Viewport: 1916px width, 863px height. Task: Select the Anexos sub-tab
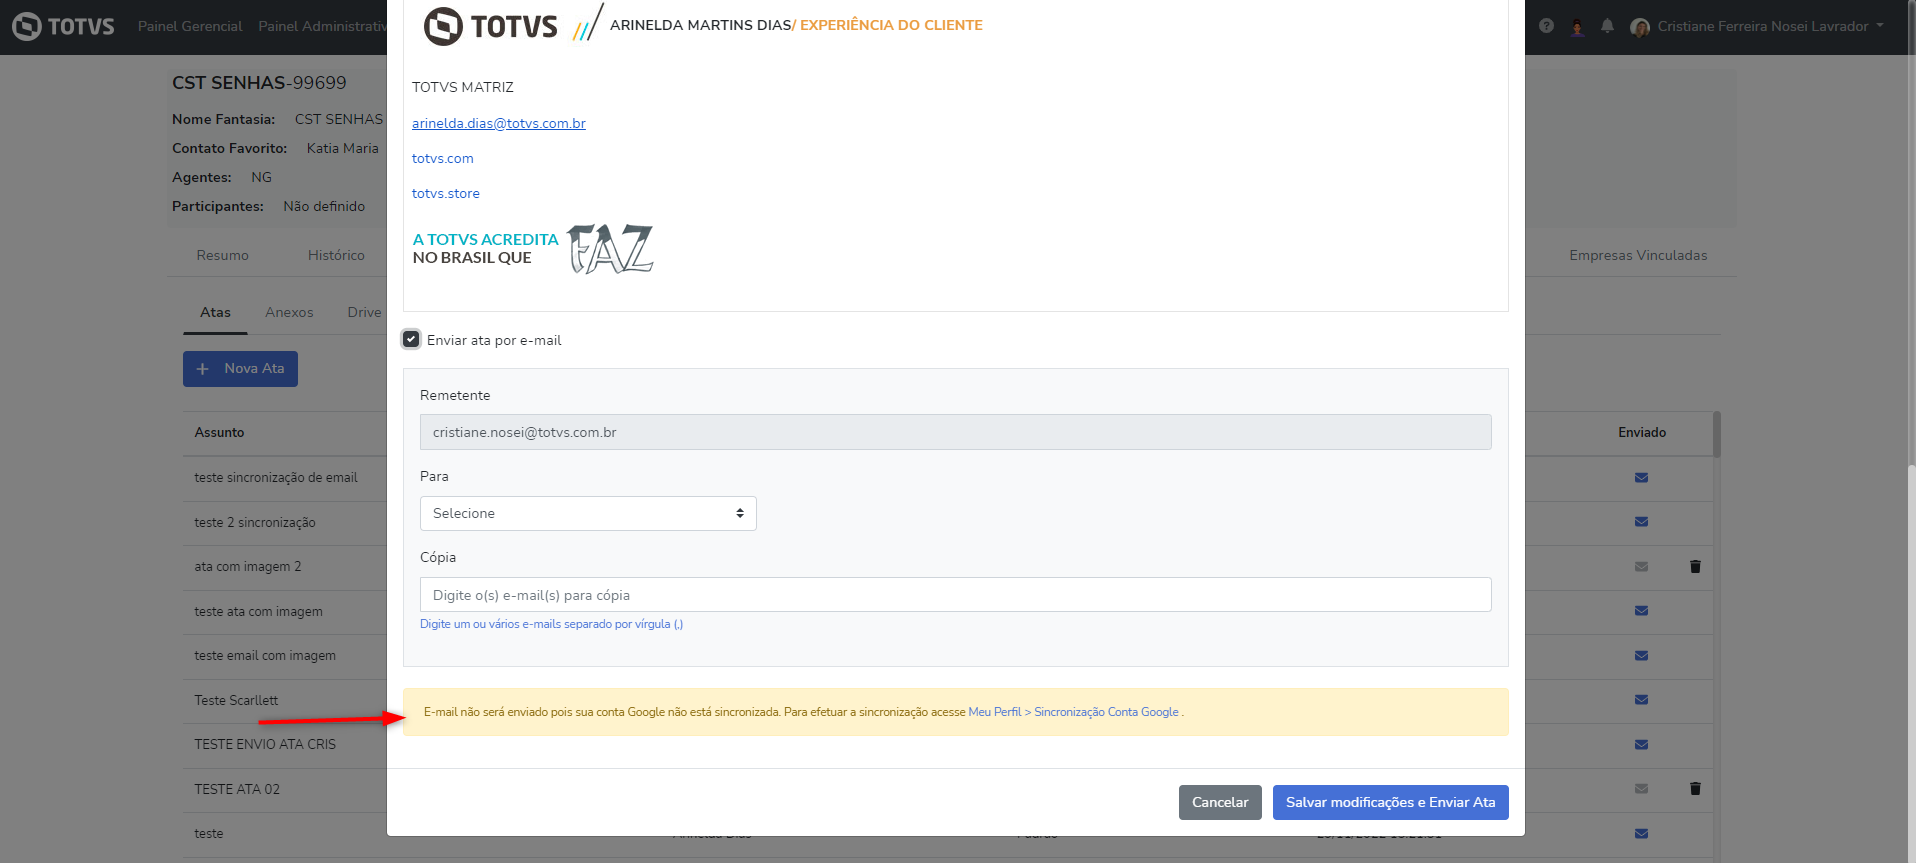(289, 312)
